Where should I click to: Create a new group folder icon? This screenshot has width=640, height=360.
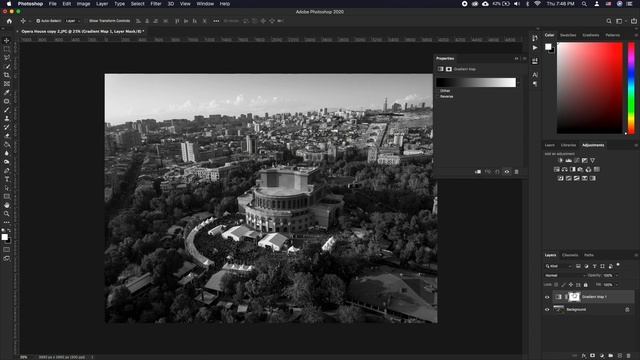pyautogui.click(x=611, y=356)
